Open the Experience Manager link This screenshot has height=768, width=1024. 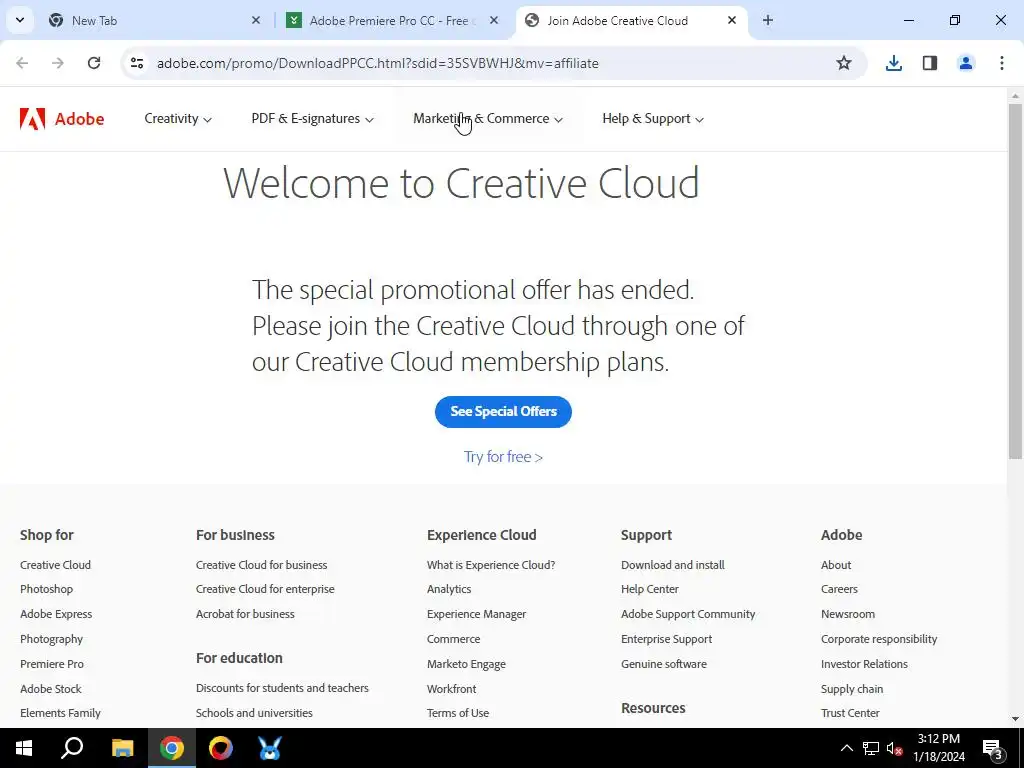pos(476,614)
